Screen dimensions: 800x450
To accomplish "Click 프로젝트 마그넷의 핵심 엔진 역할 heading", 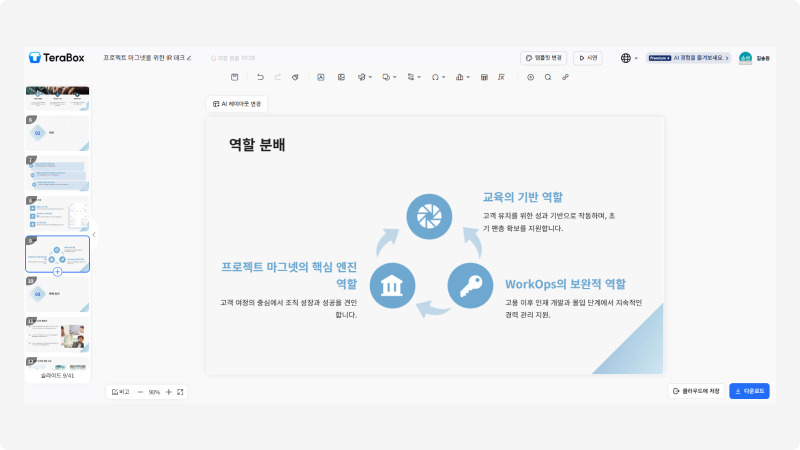I will (289, 275).
